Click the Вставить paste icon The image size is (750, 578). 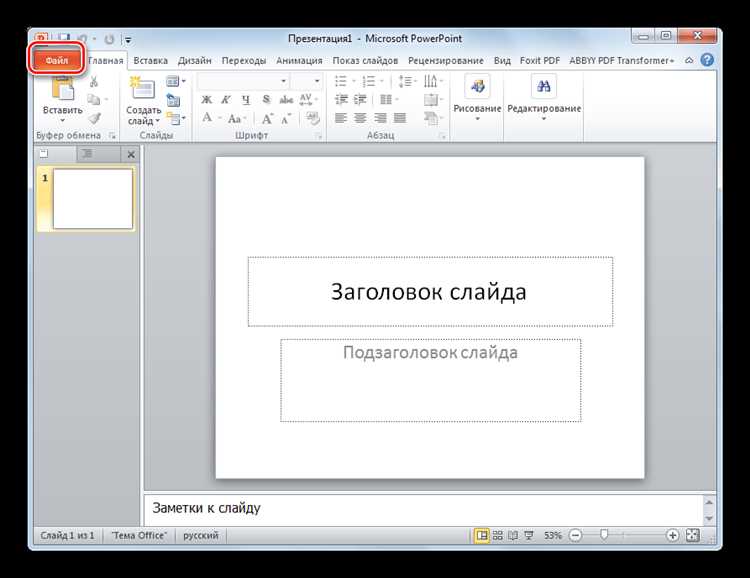tap(63, 89)
